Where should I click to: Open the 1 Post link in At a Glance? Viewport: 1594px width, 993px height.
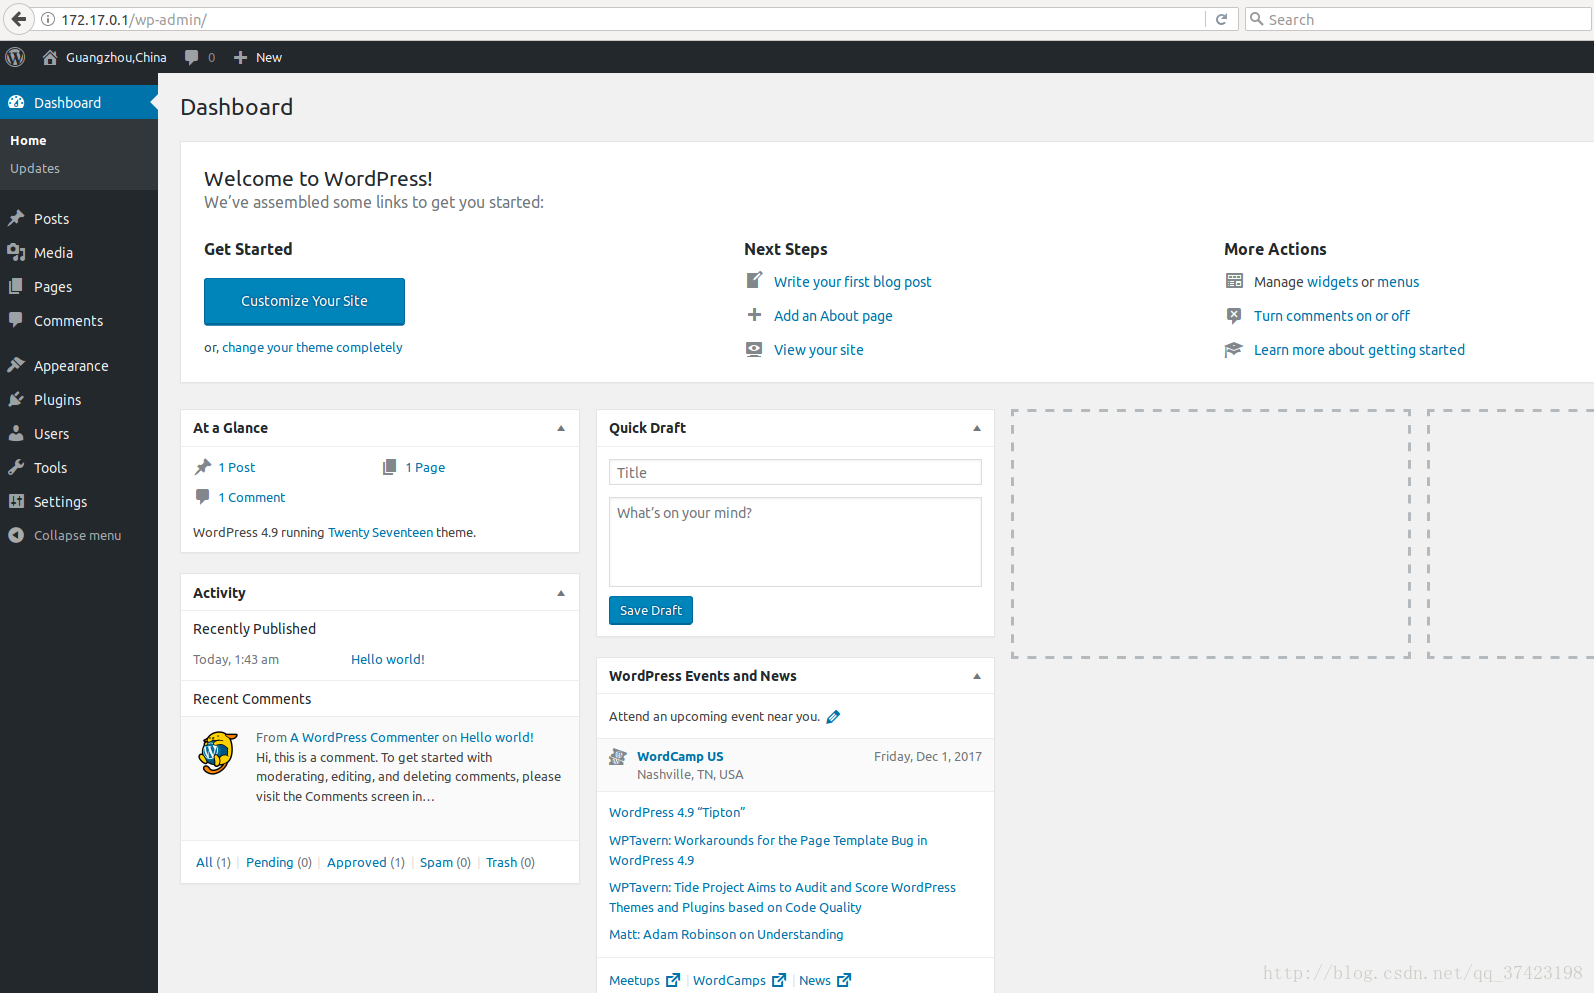pyautogui.click(x=237, y=467)
